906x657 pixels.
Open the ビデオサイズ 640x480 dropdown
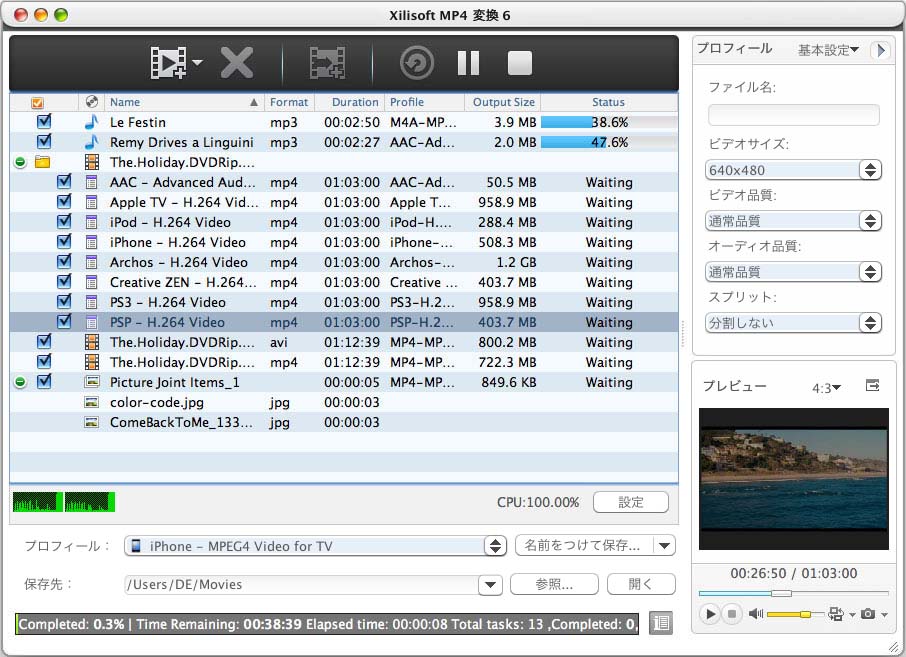coord(794,170)
